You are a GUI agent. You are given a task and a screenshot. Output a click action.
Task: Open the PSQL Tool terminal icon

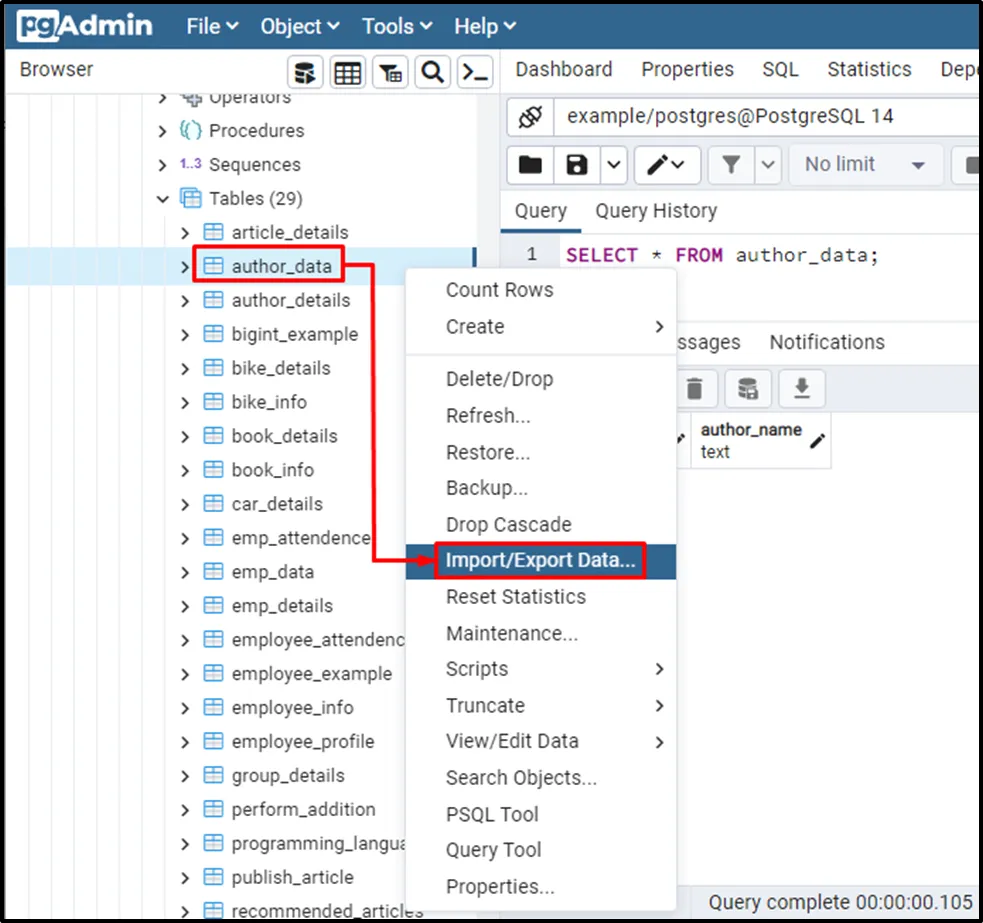point(475,73)
